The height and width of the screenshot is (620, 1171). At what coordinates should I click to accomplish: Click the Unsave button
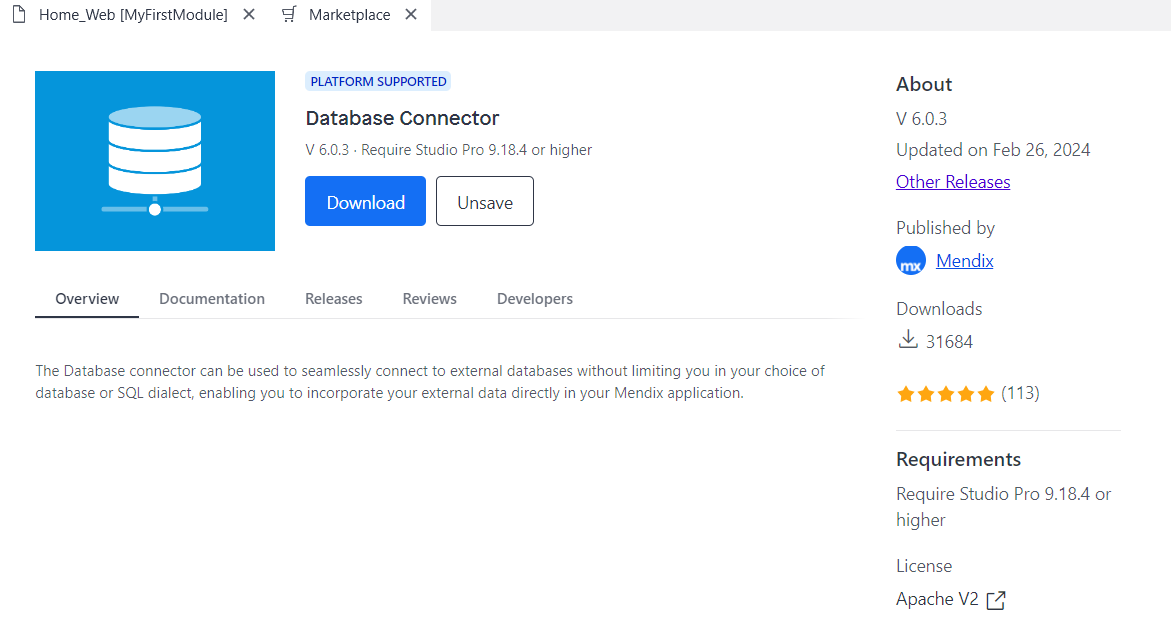click(485, 202)
